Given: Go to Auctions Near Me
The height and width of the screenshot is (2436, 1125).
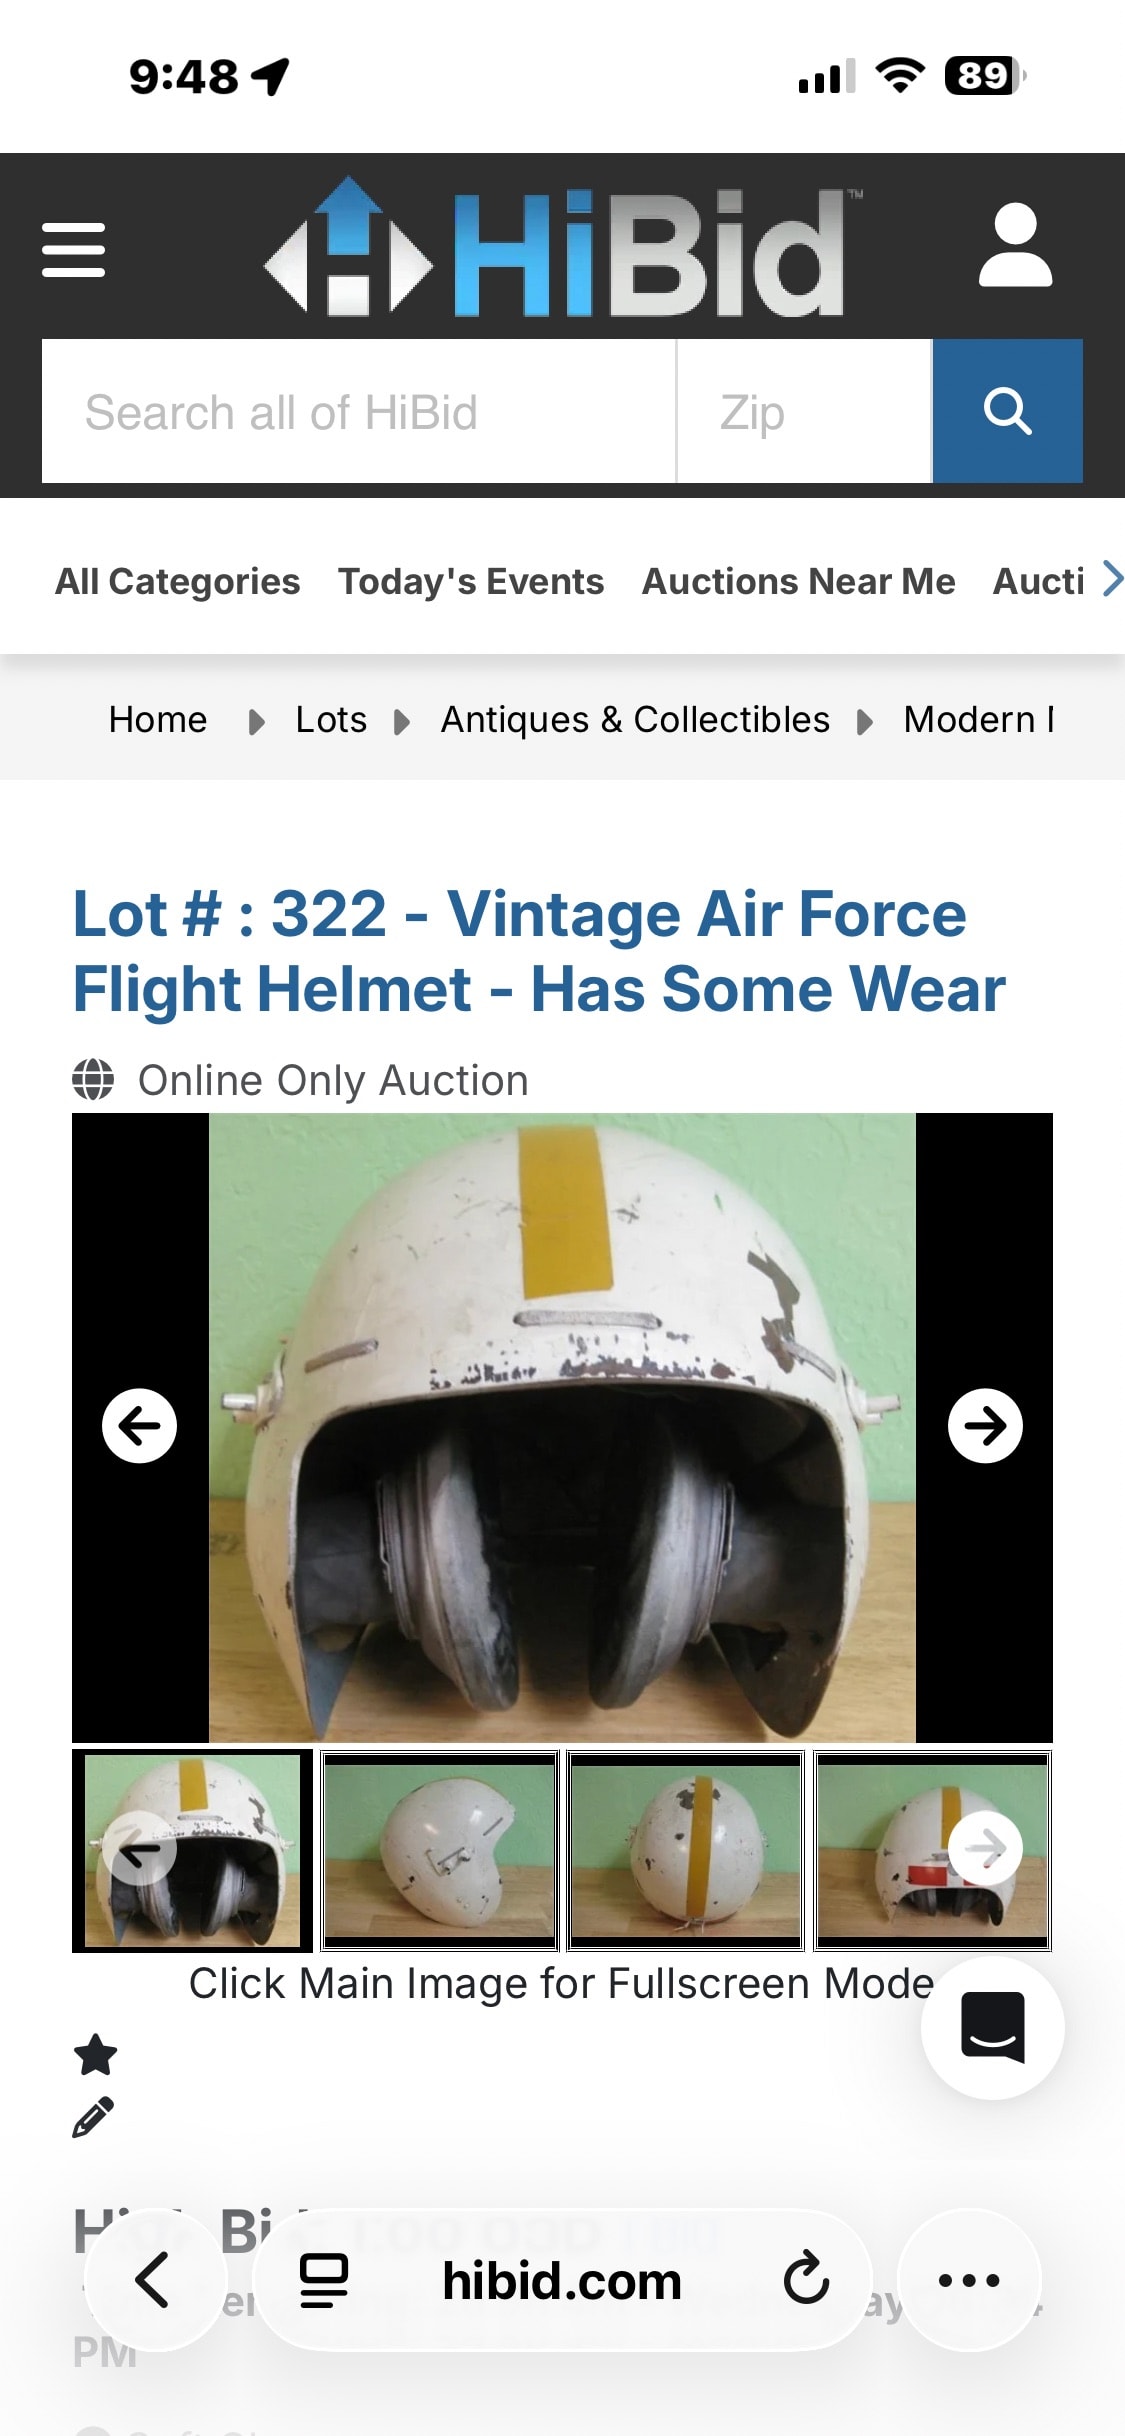Looking at the screenshot, I should (798, 581).
